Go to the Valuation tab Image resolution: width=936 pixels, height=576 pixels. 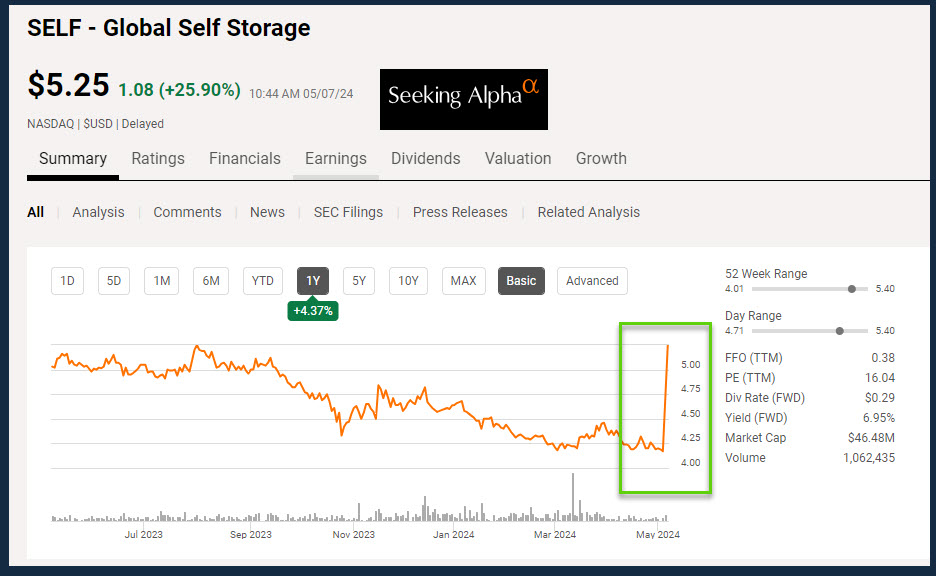(x=517, y=158)
